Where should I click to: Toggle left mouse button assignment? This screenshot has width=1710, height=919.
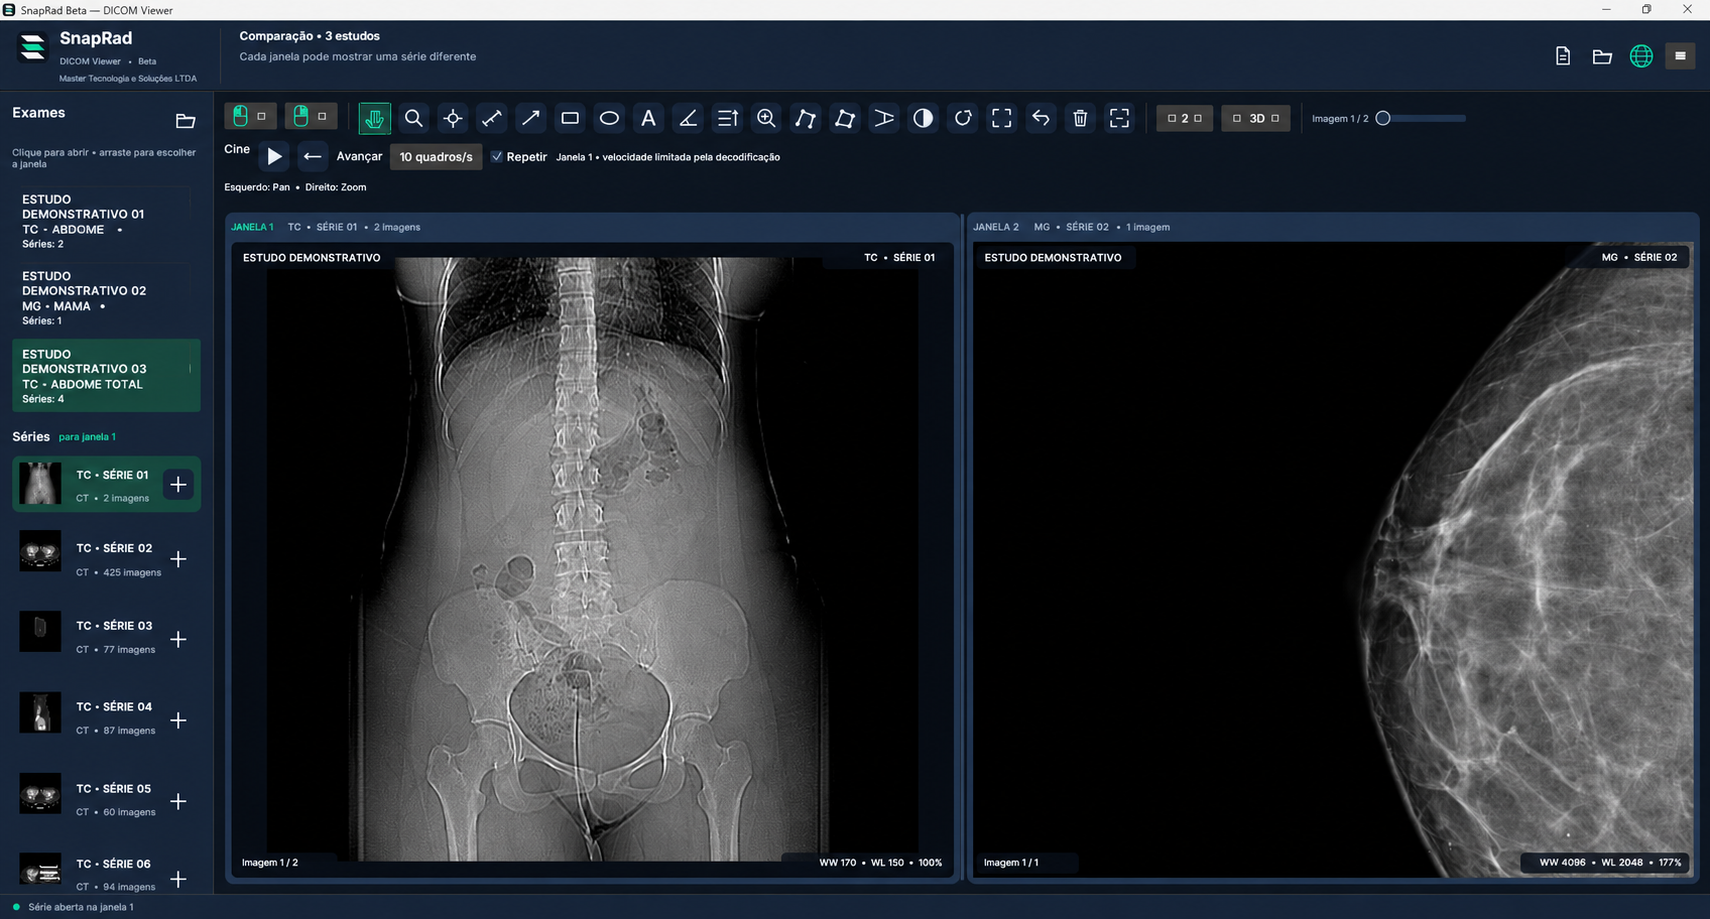click(250, 117)
